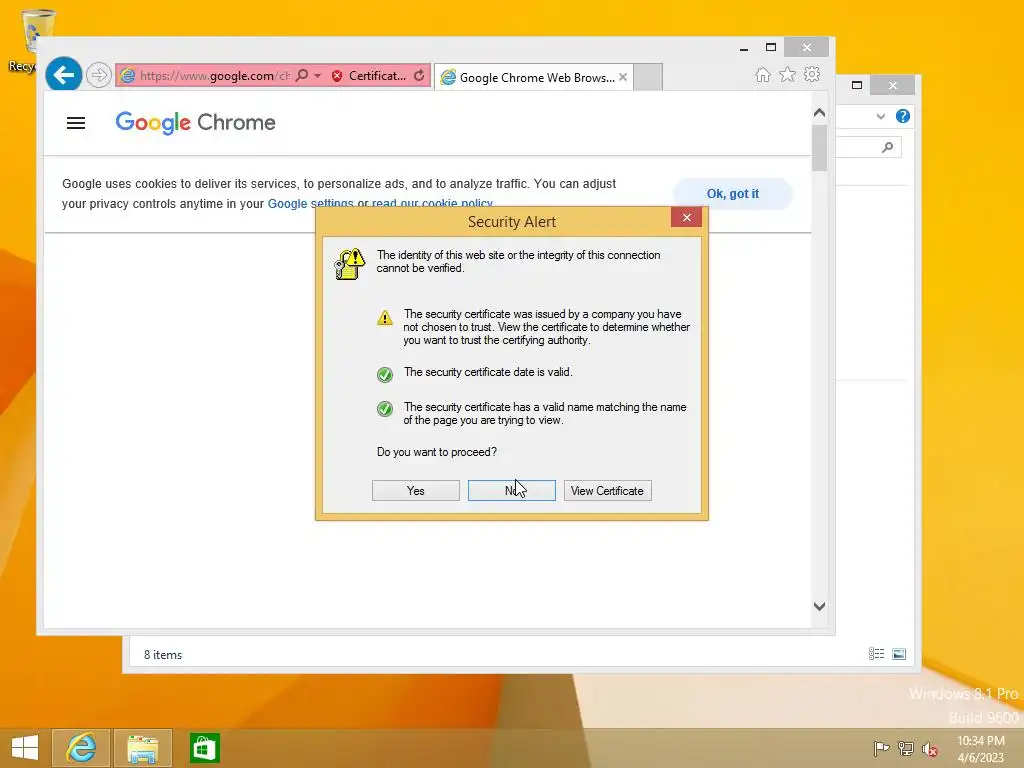Viewport: 1024px width, 768px height.
Task: Click the muted volume icon in tray
Action: click(x=930, y=749)
